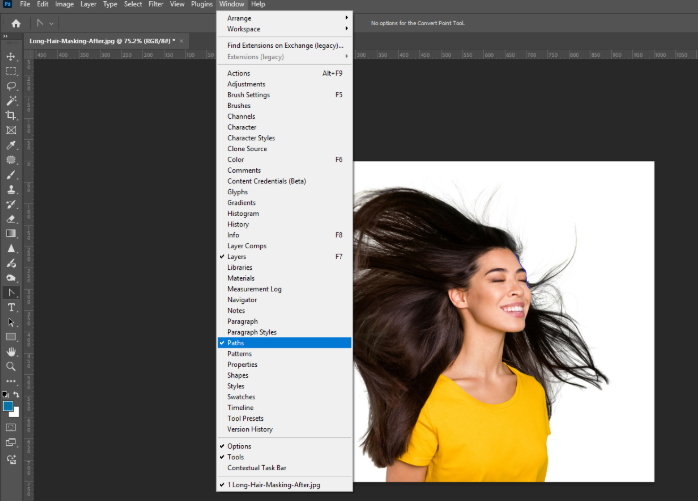Open the File menu
The height and width of the screenshot is (502, 698).
pos(25,4)
